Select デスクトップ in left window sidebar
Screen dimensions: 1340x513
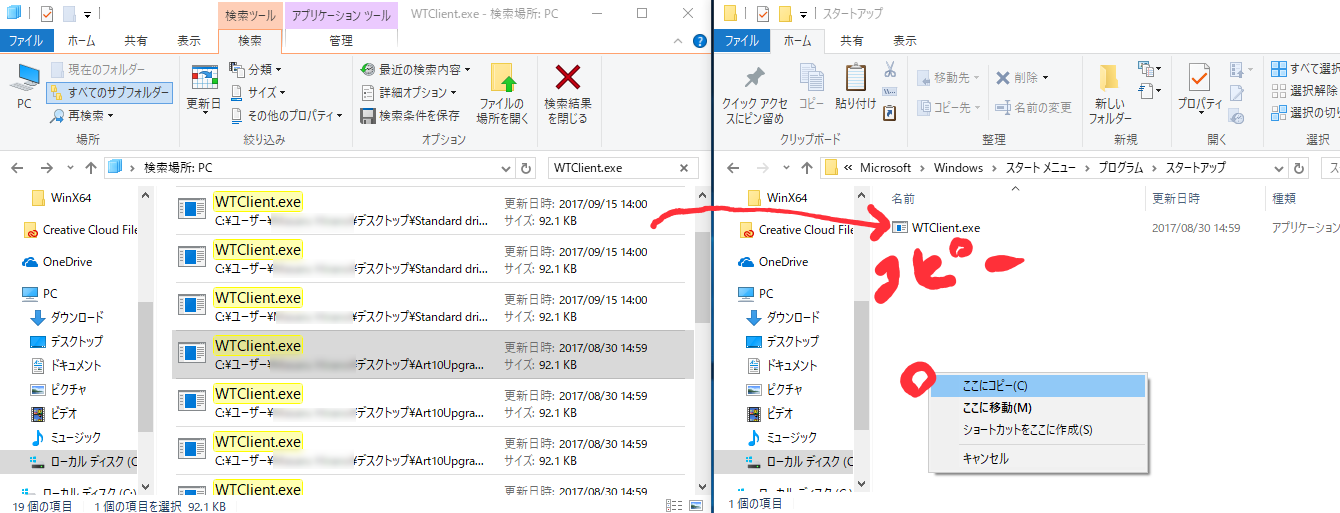pyautogui.click(x=76, y=341)
